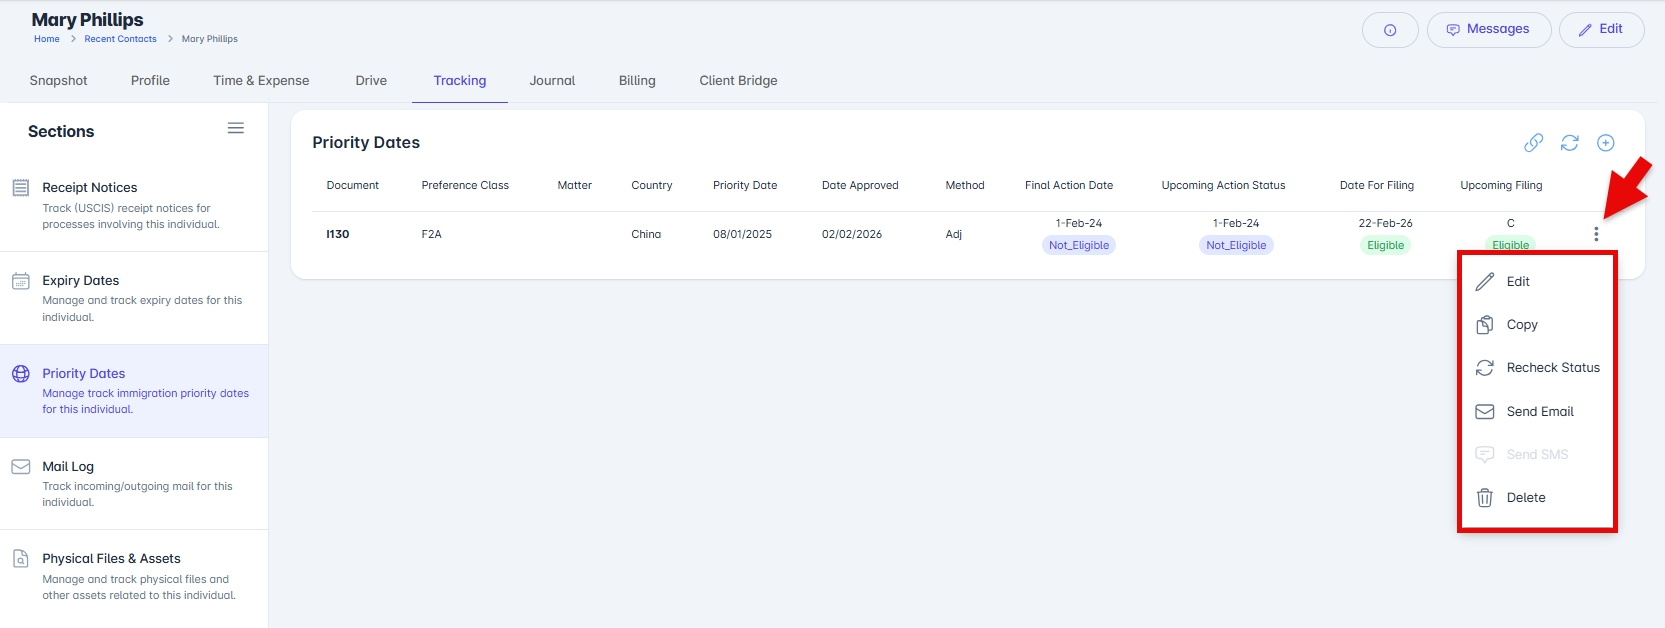Open the Client Bridge tab

[738, 81]
